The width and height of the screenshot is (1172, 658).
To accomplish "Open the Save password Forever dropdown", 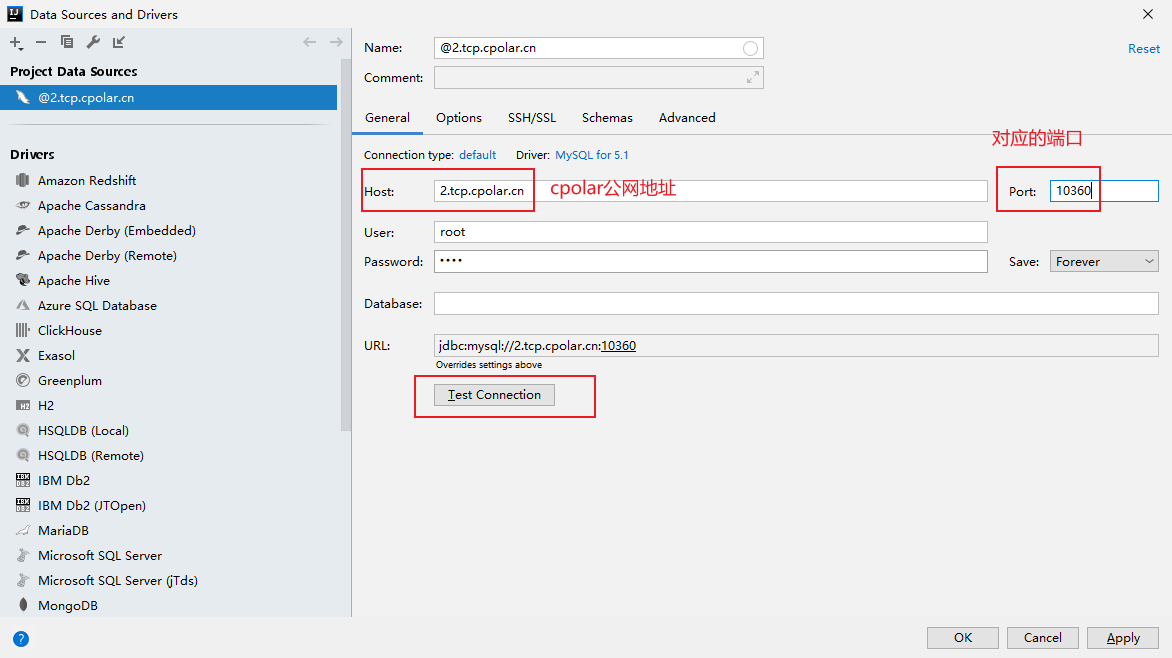I will click(x=1104, y=261).
